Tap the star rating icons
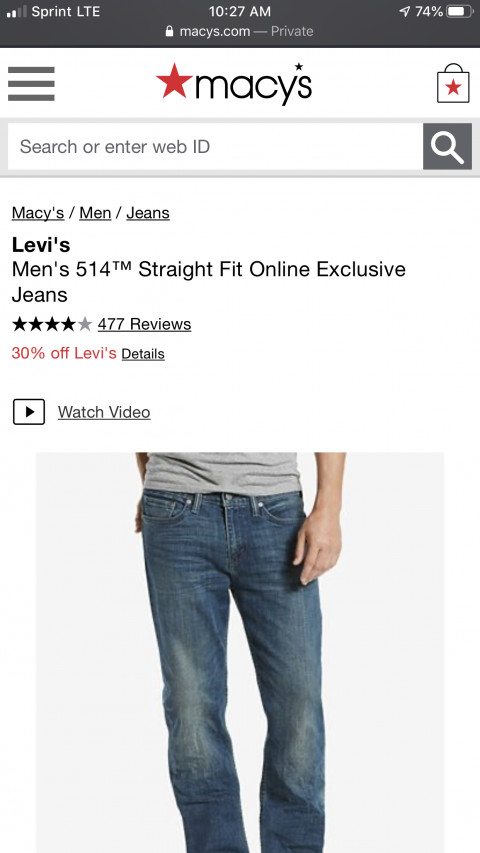Viewport: 480px width, 853px height. click(52, 325)
